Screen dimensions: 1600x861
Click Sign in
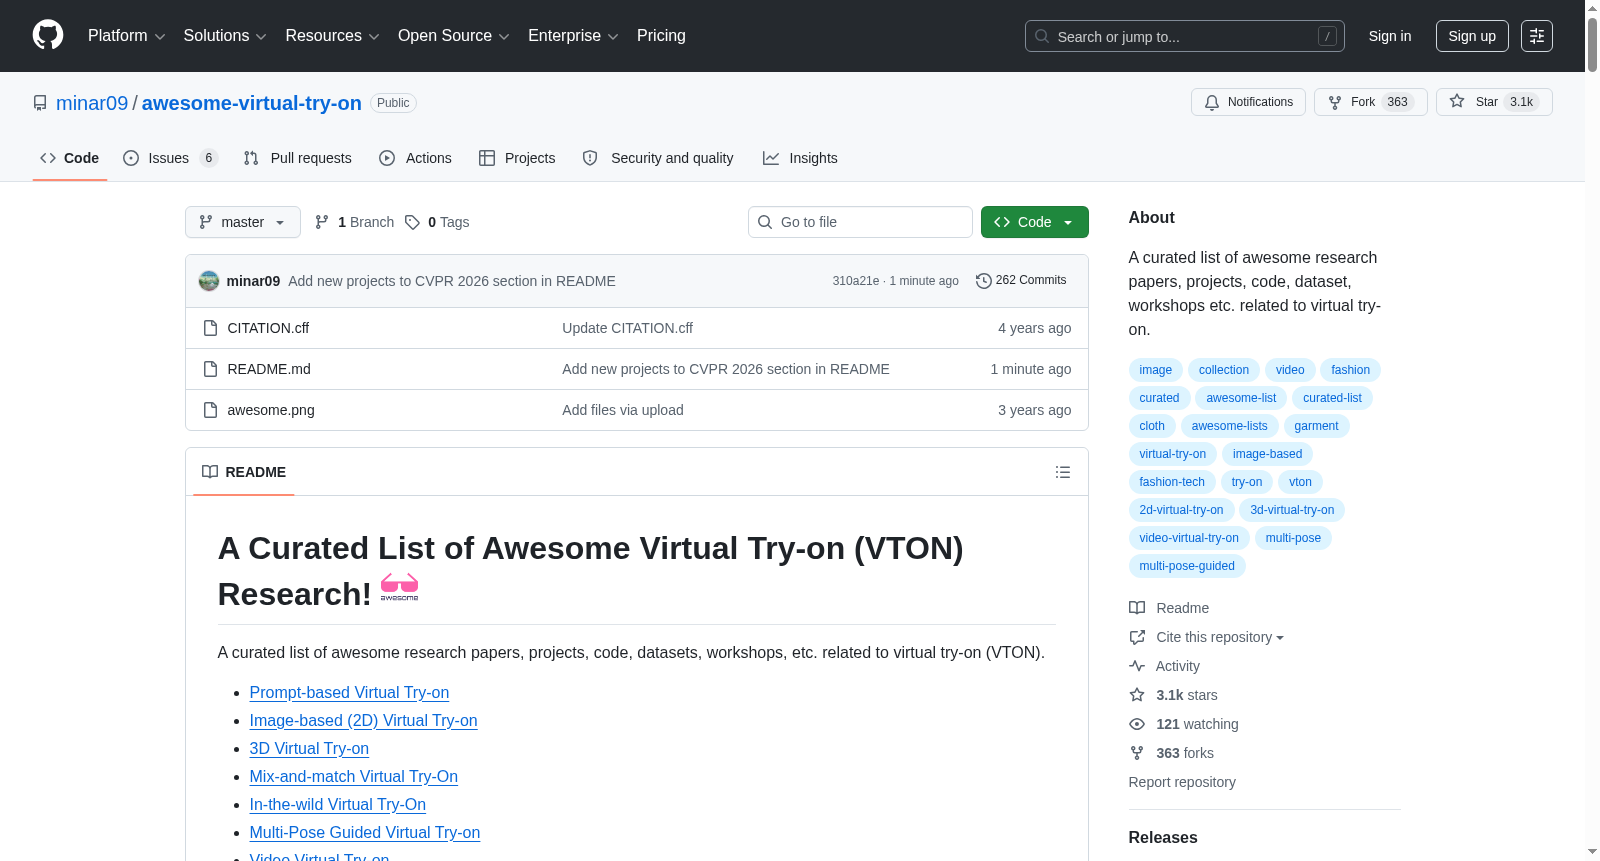[1390, 36]
